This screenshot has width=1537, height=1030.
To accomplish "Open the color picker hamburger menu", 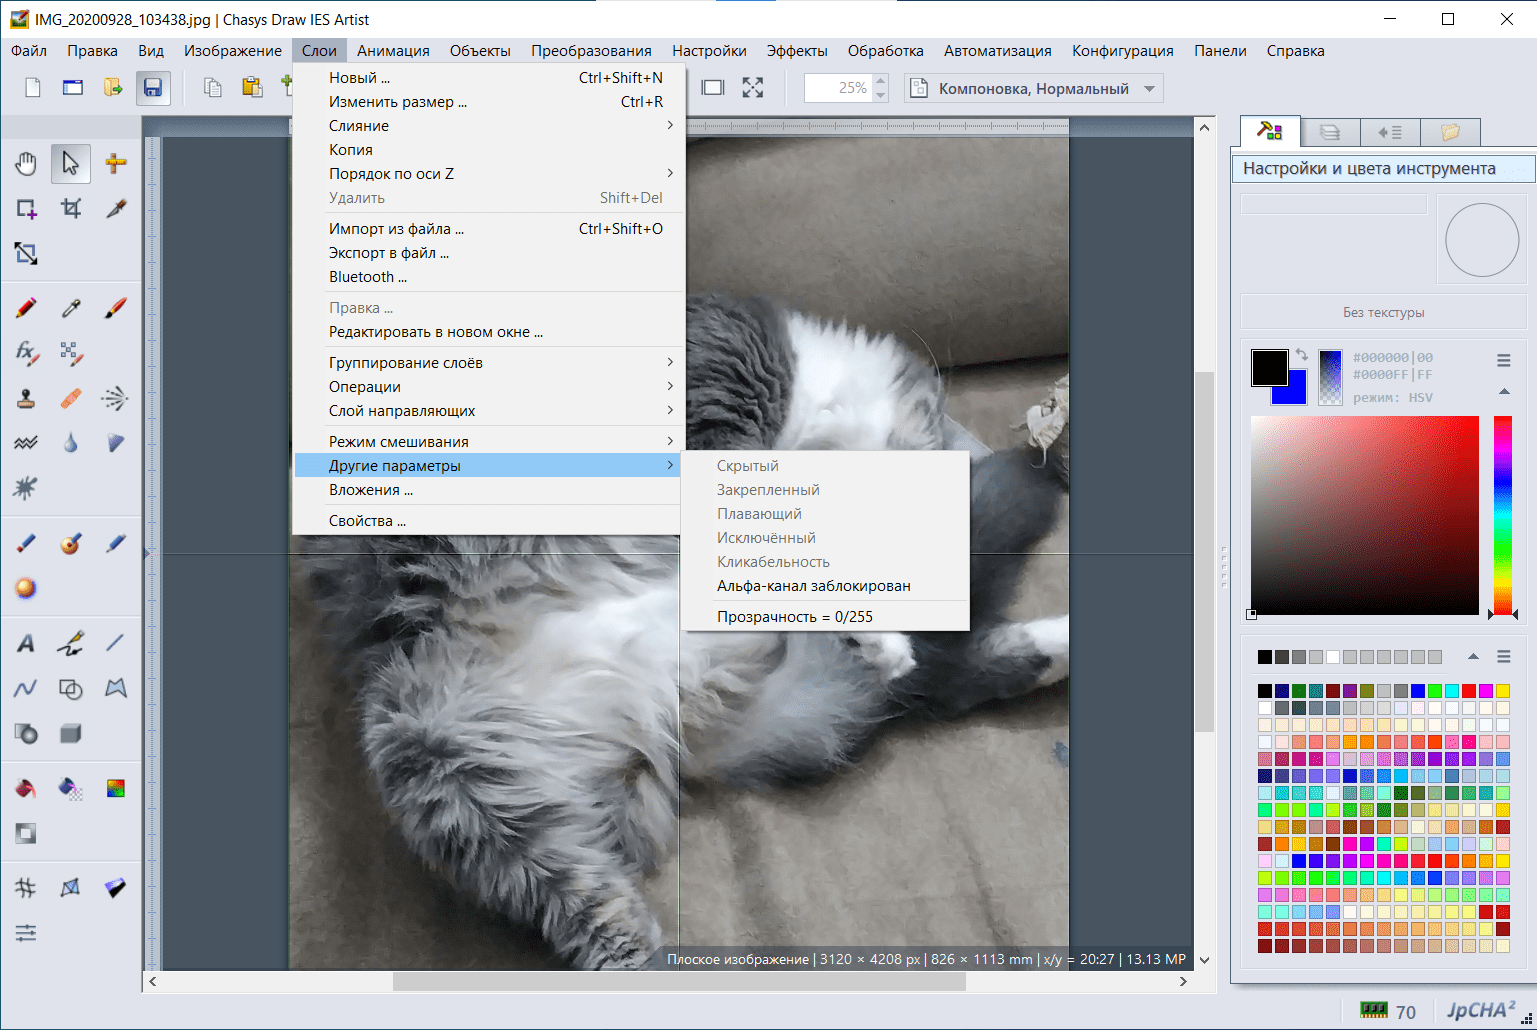I will click(x=1503, y=360).
